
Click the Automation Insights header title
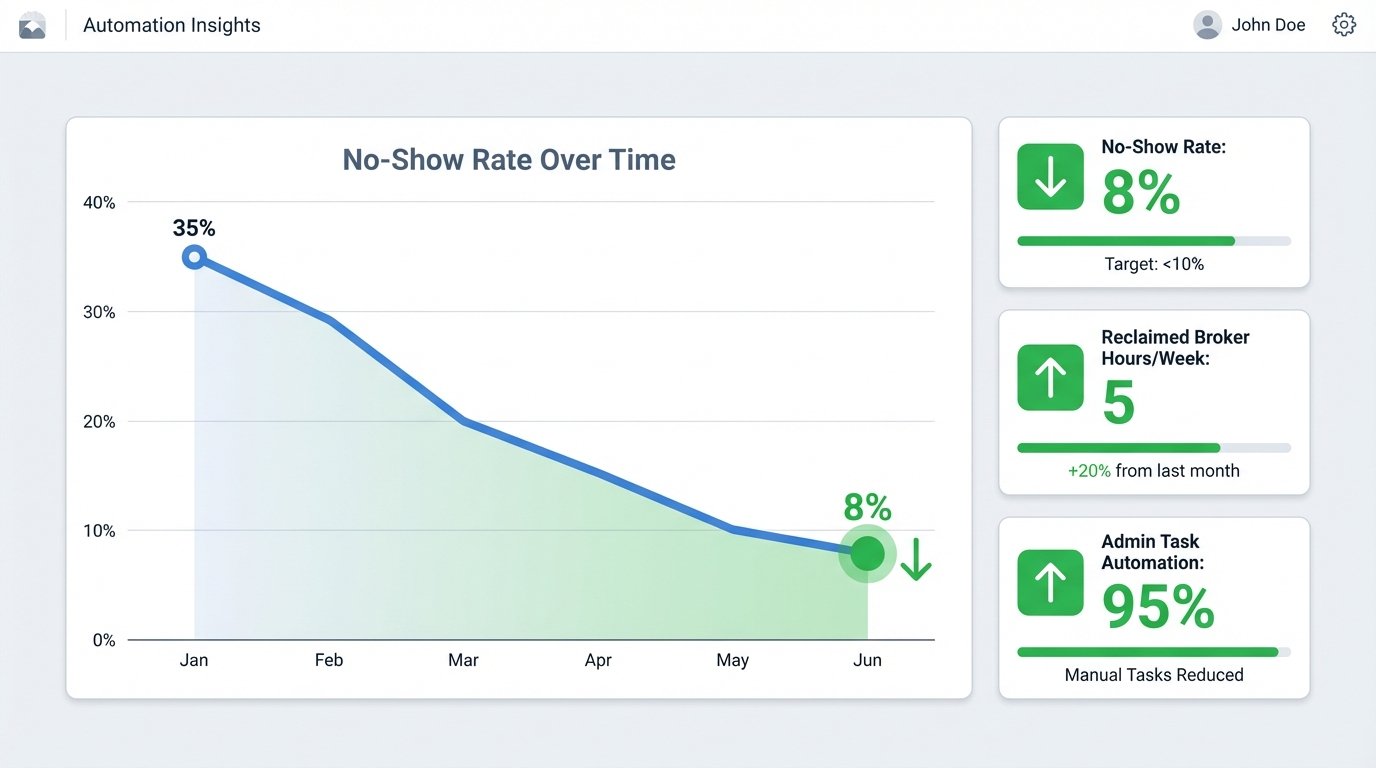171,25
